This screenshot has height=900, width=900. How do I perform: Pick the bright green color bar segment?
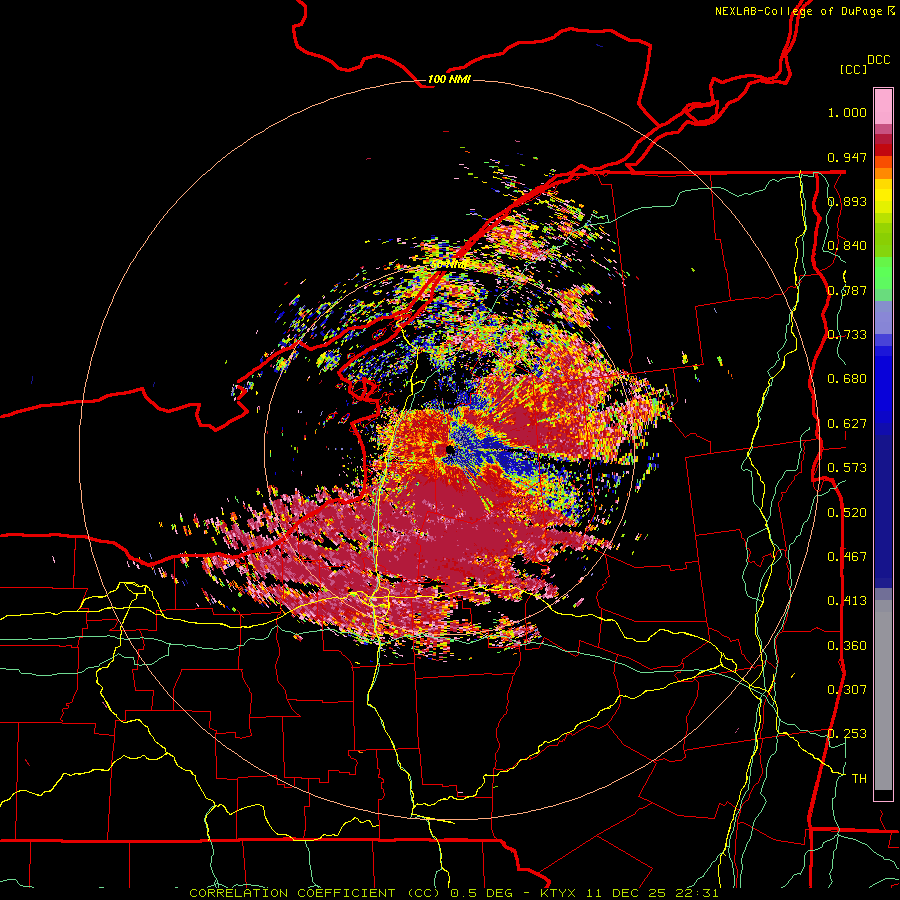[x=883, y=273]
